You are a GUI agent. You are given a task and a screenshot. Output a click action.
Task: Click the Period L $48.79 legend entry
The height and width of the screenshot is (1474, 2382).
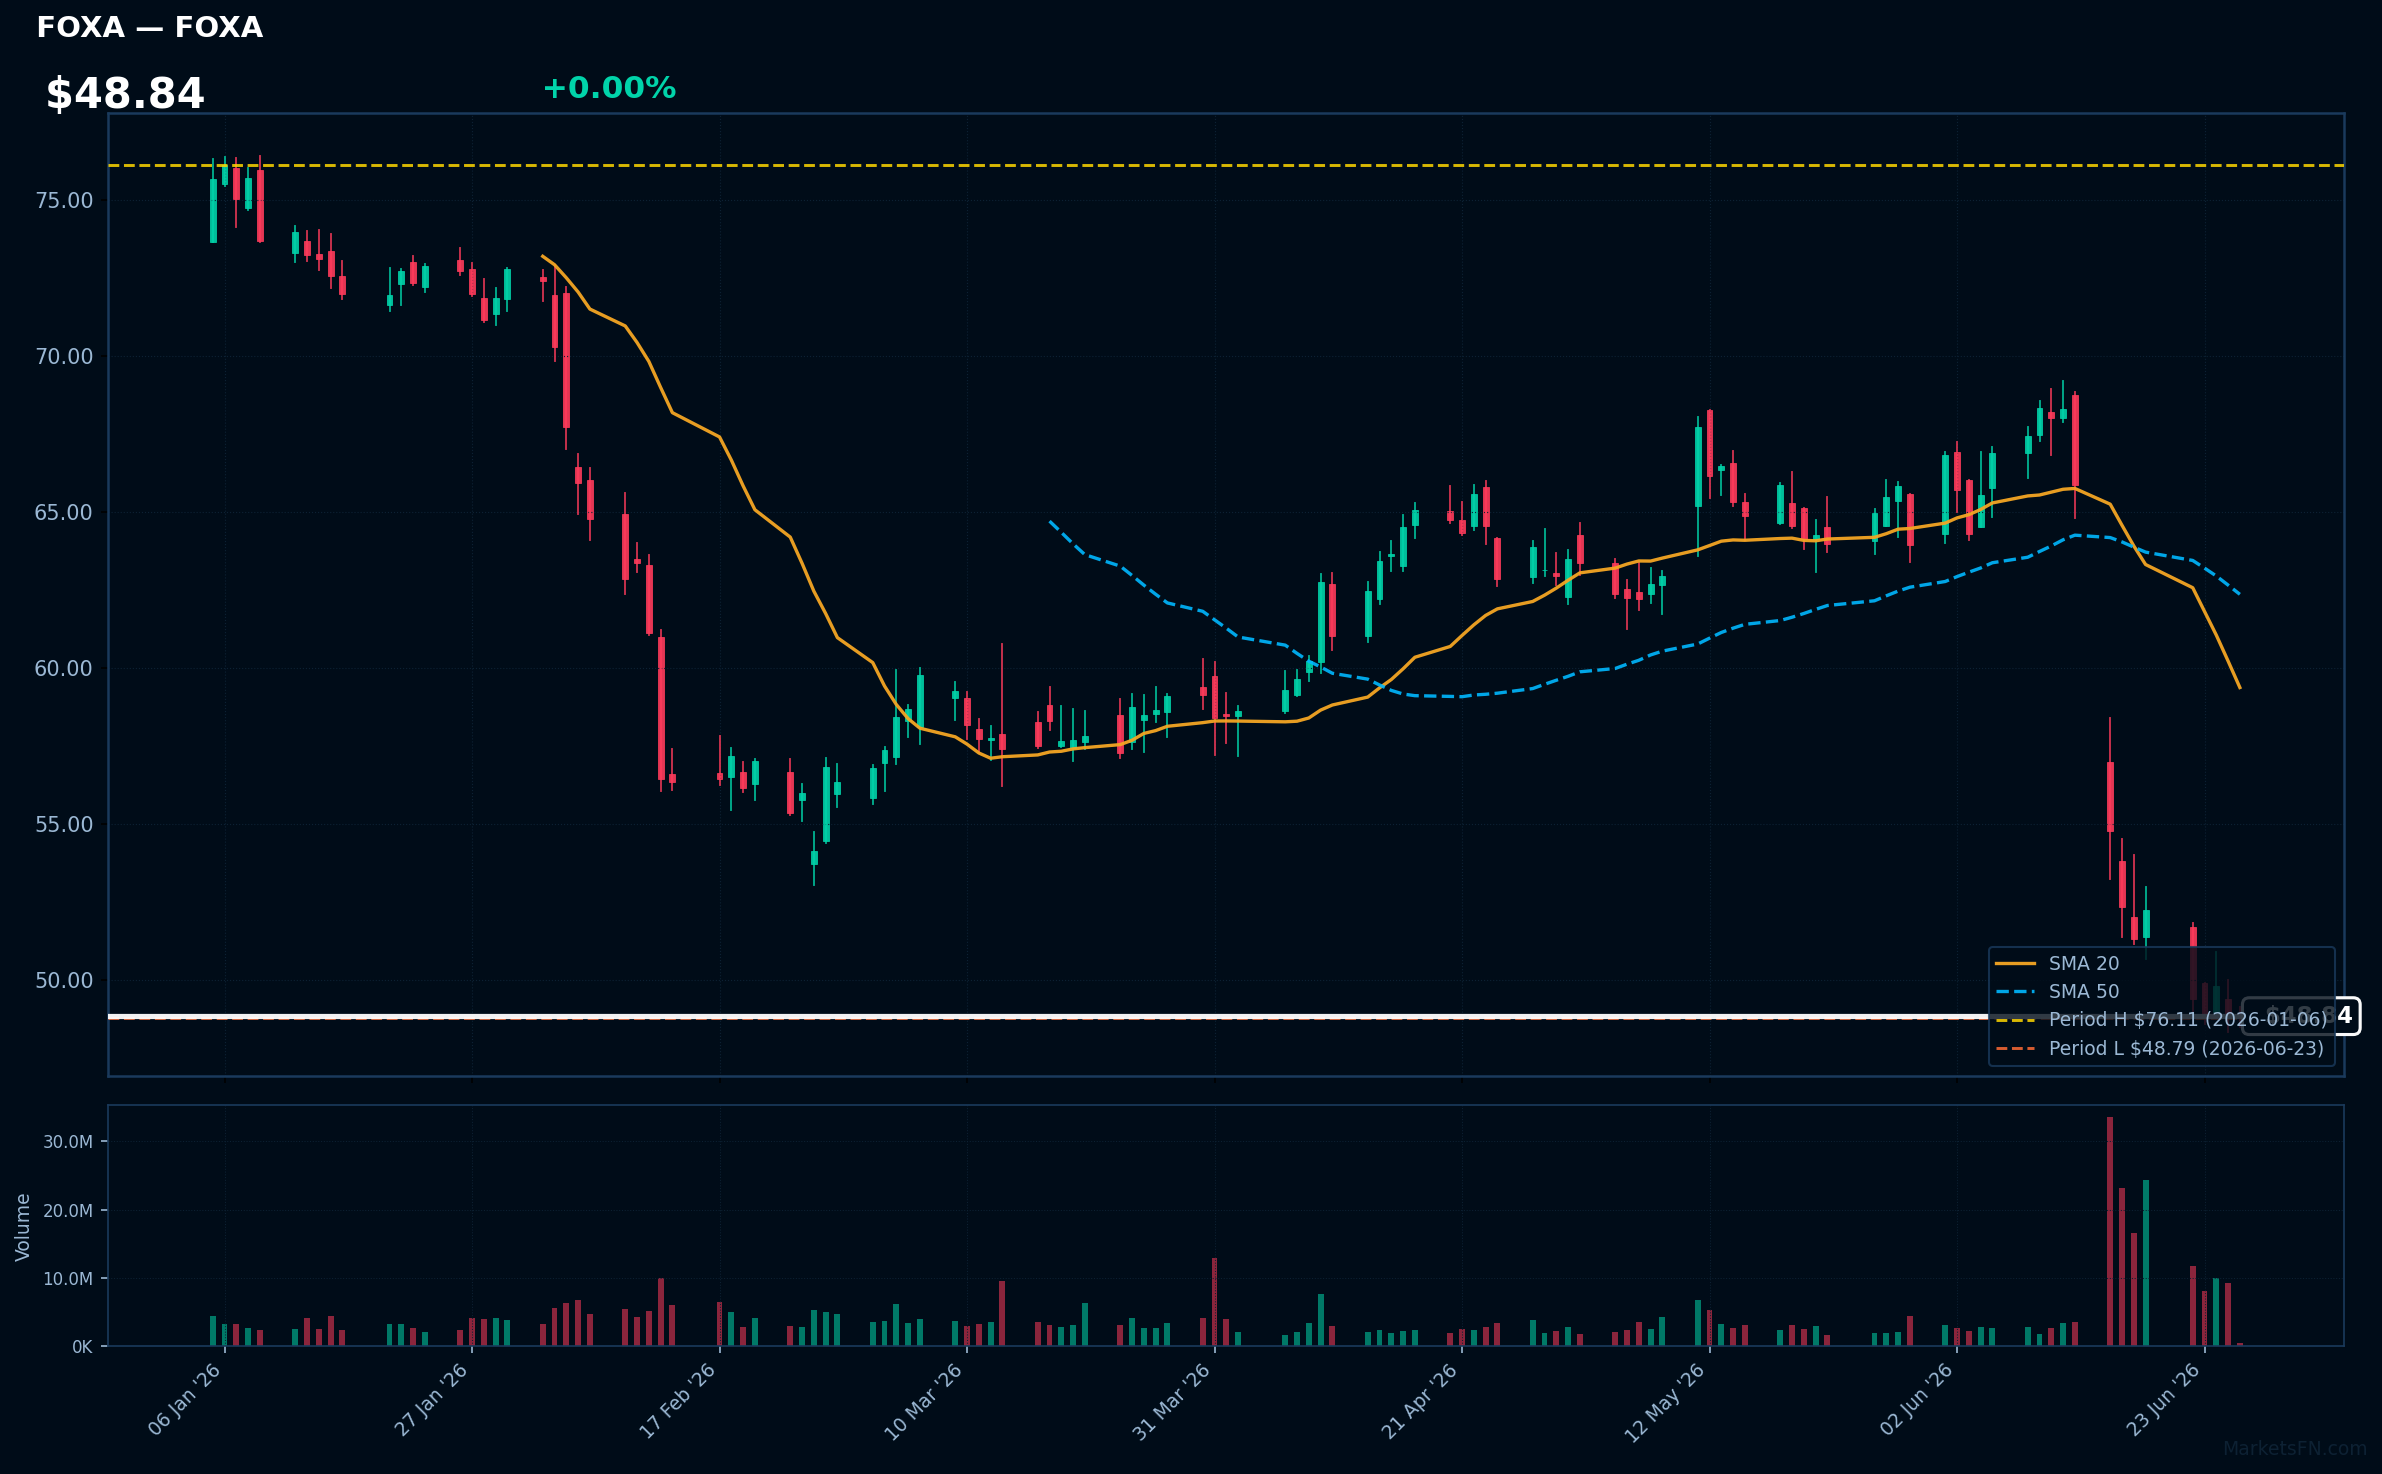(2159, 1048)
